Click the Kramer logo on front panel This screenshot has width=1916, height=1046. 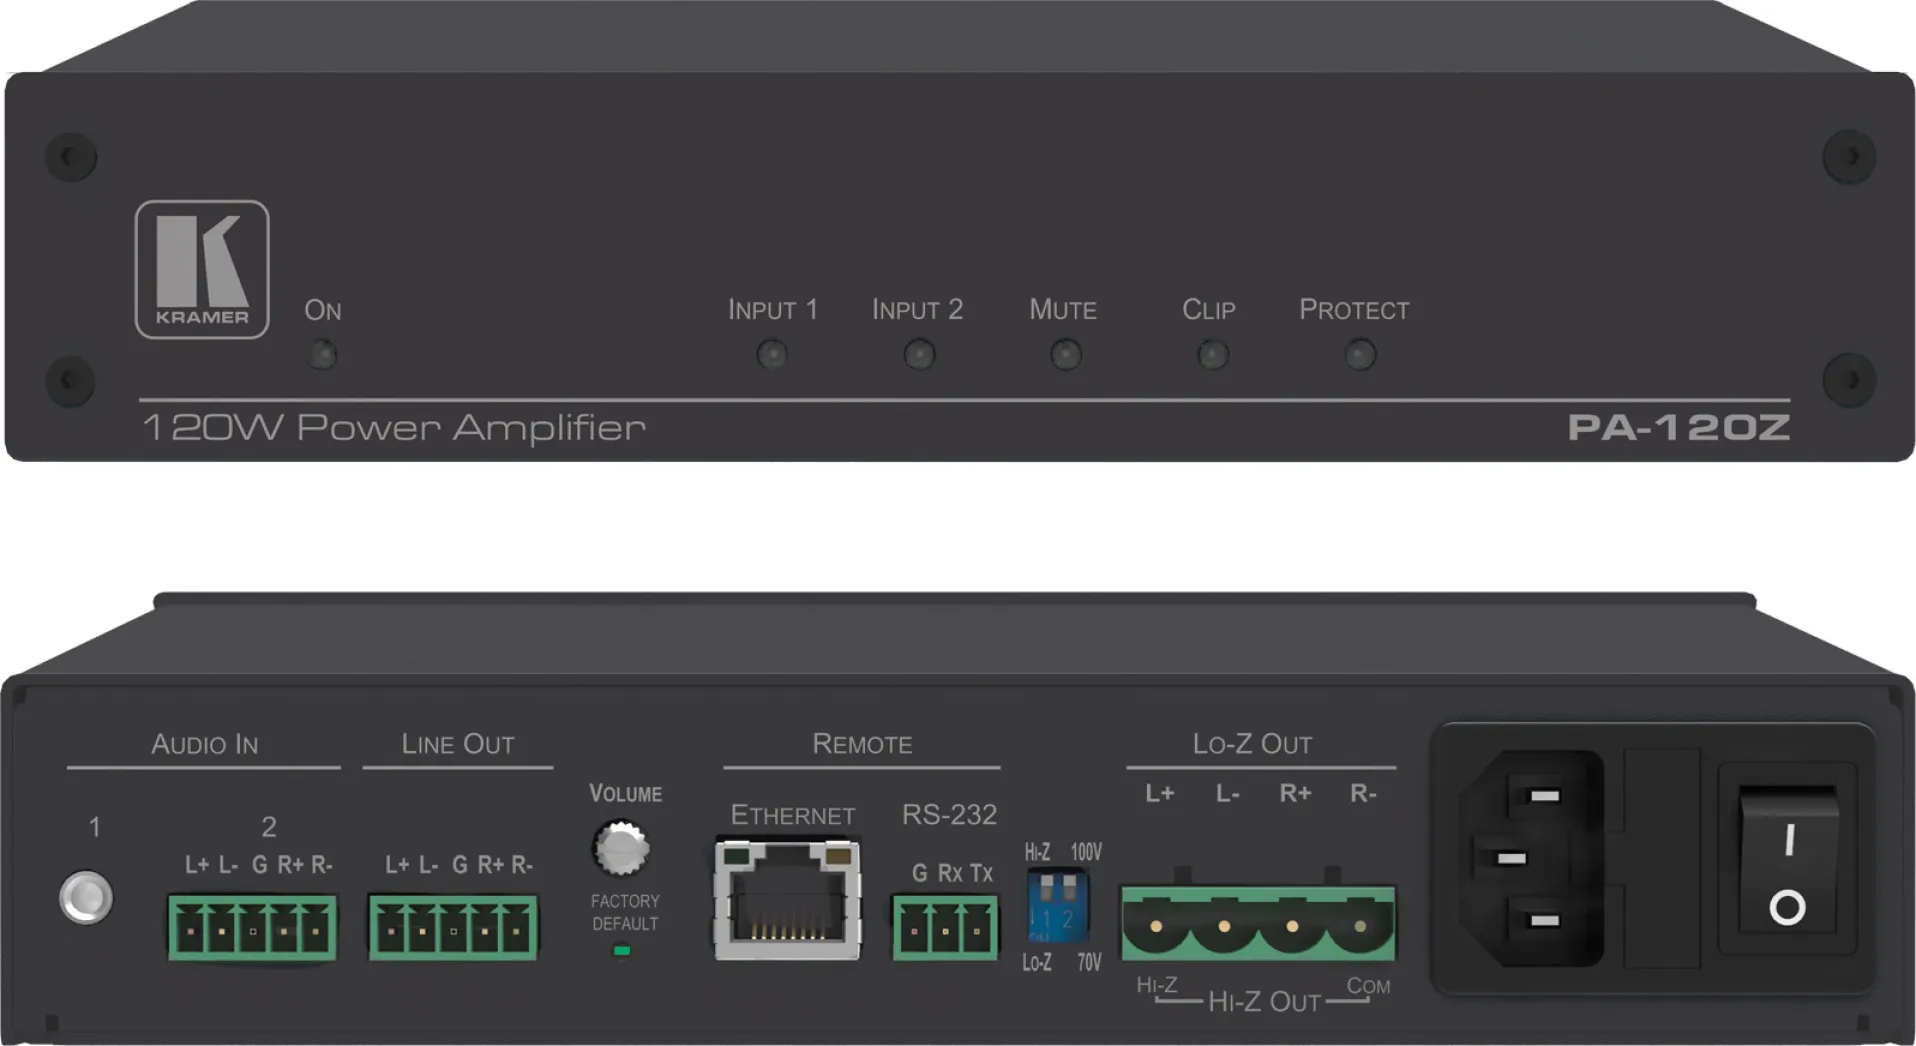point(202,269)
